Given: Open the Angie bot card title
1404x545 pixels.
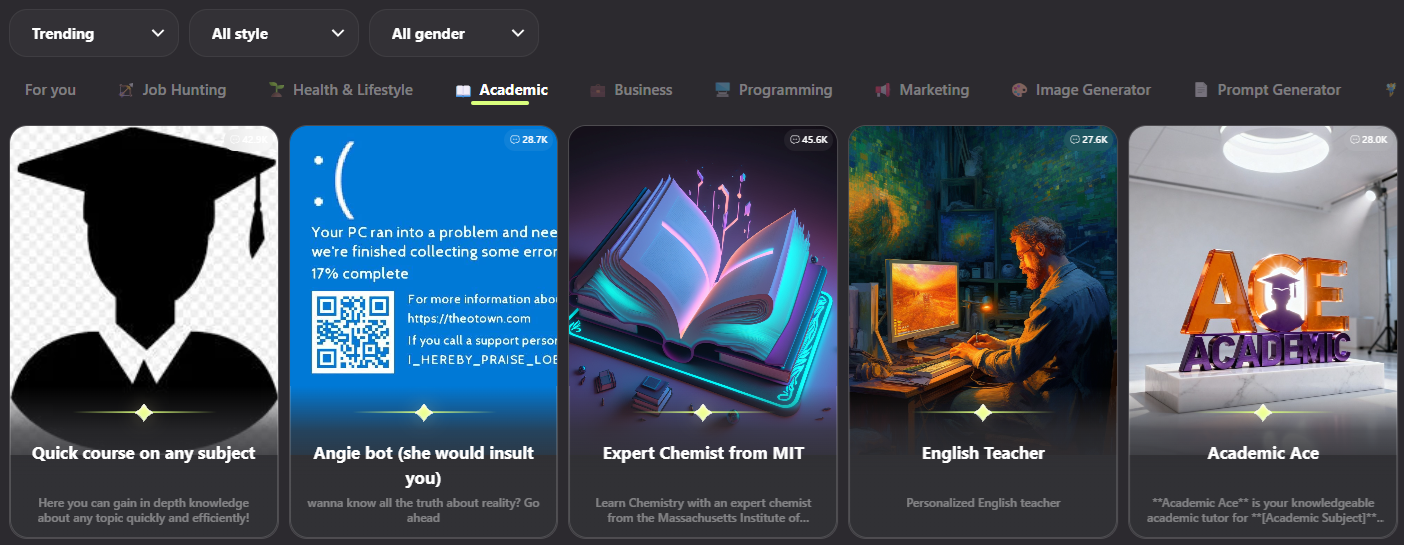Looking at the screenshot, I should coord(424,465).
